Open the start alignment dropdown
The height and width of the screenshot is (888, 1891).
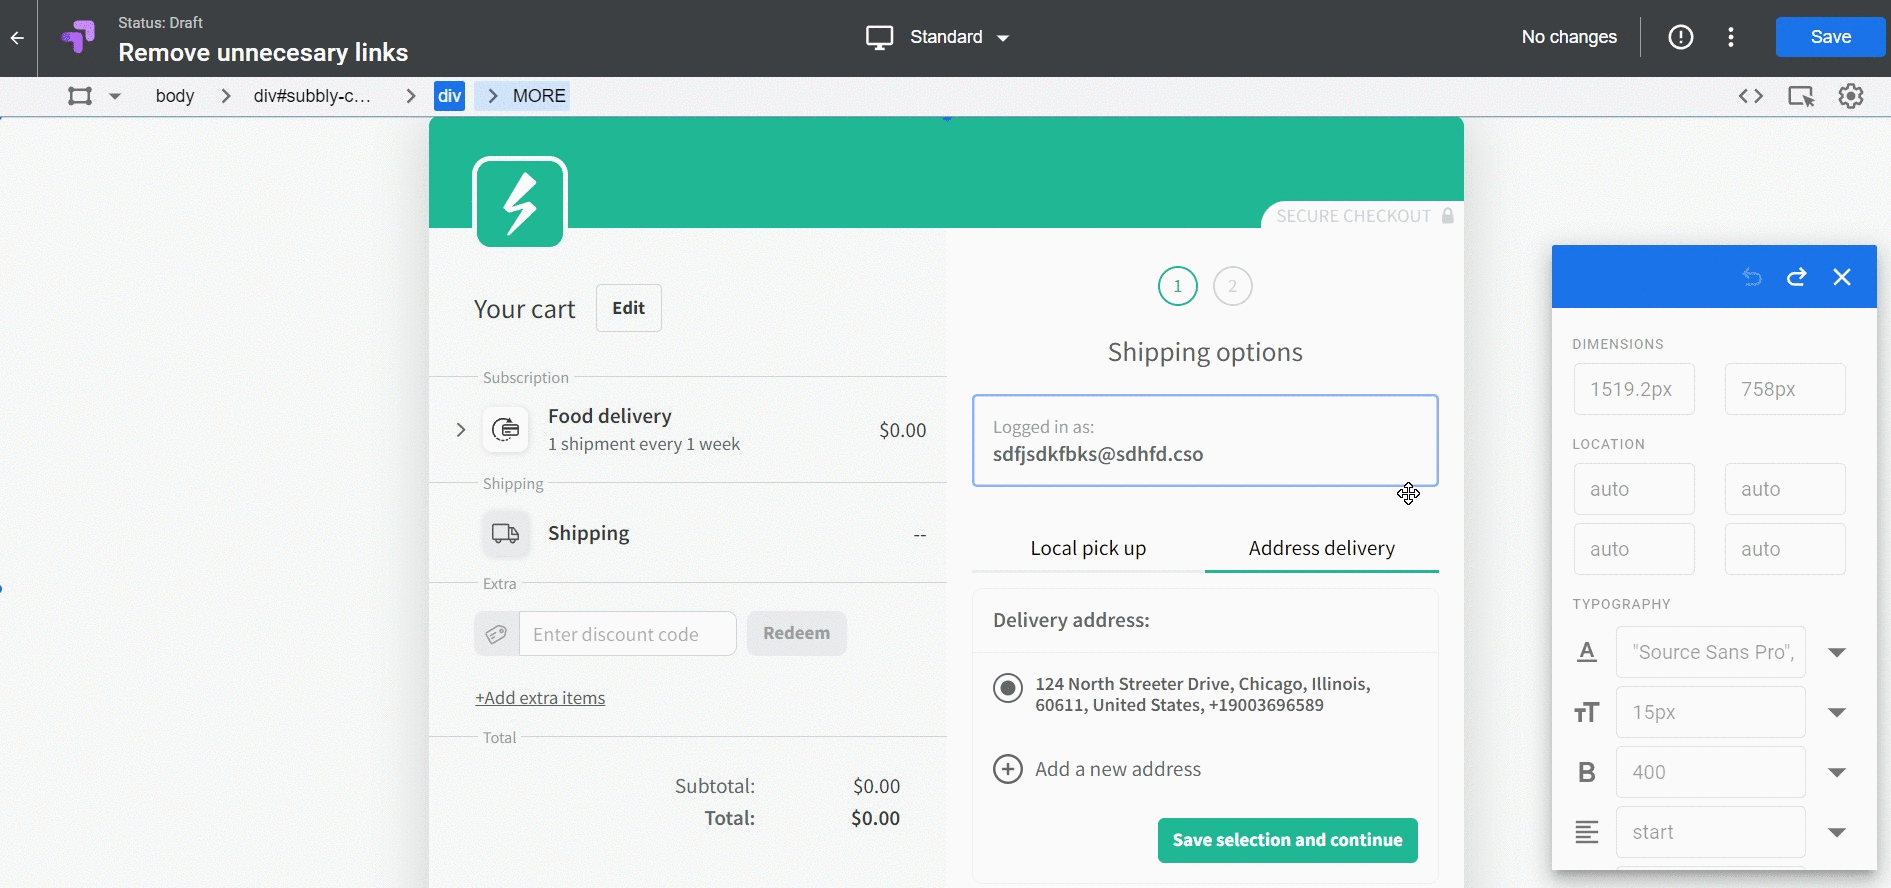1837,832
